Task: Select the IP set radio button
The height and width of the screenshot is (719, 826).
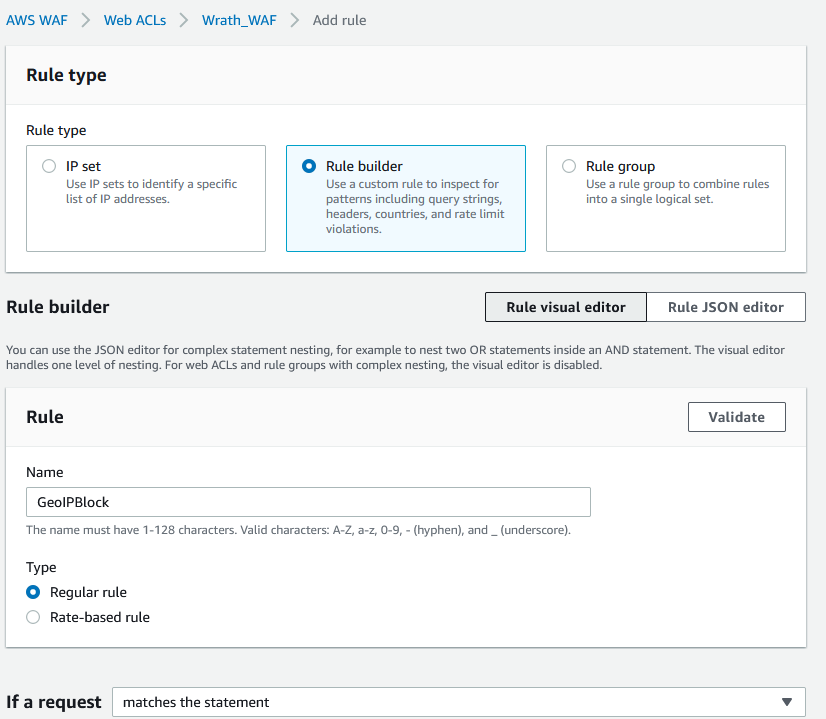Action: tap(49, 167)
